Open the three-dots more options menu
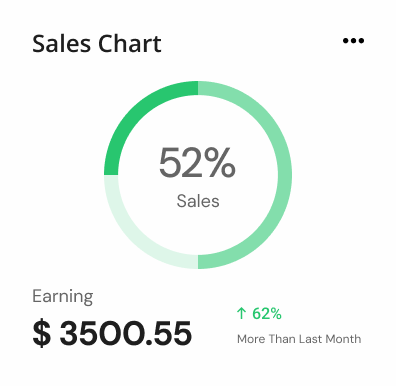Image resolution: width=396 pixels, height=386 pixels. tap(353, 41)
